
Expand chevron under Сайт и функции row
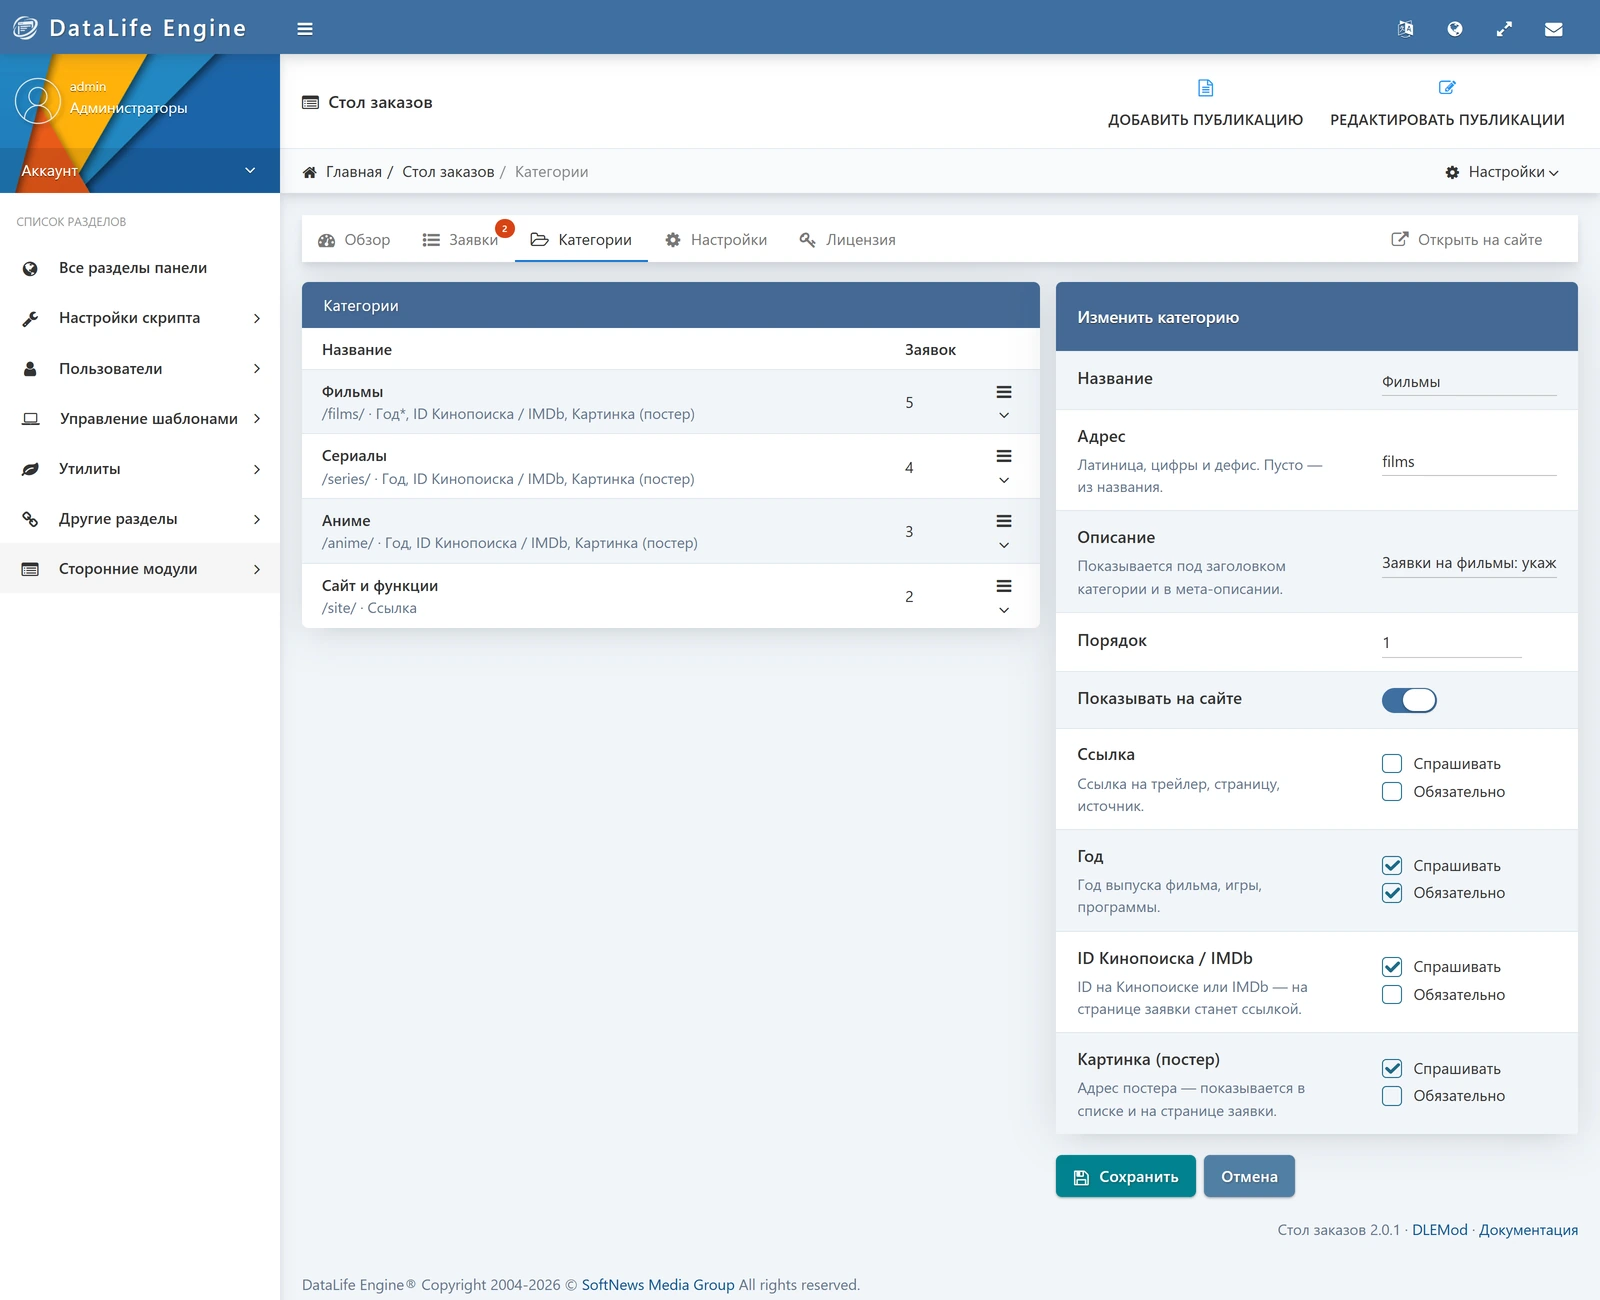tap(1004, 610)
